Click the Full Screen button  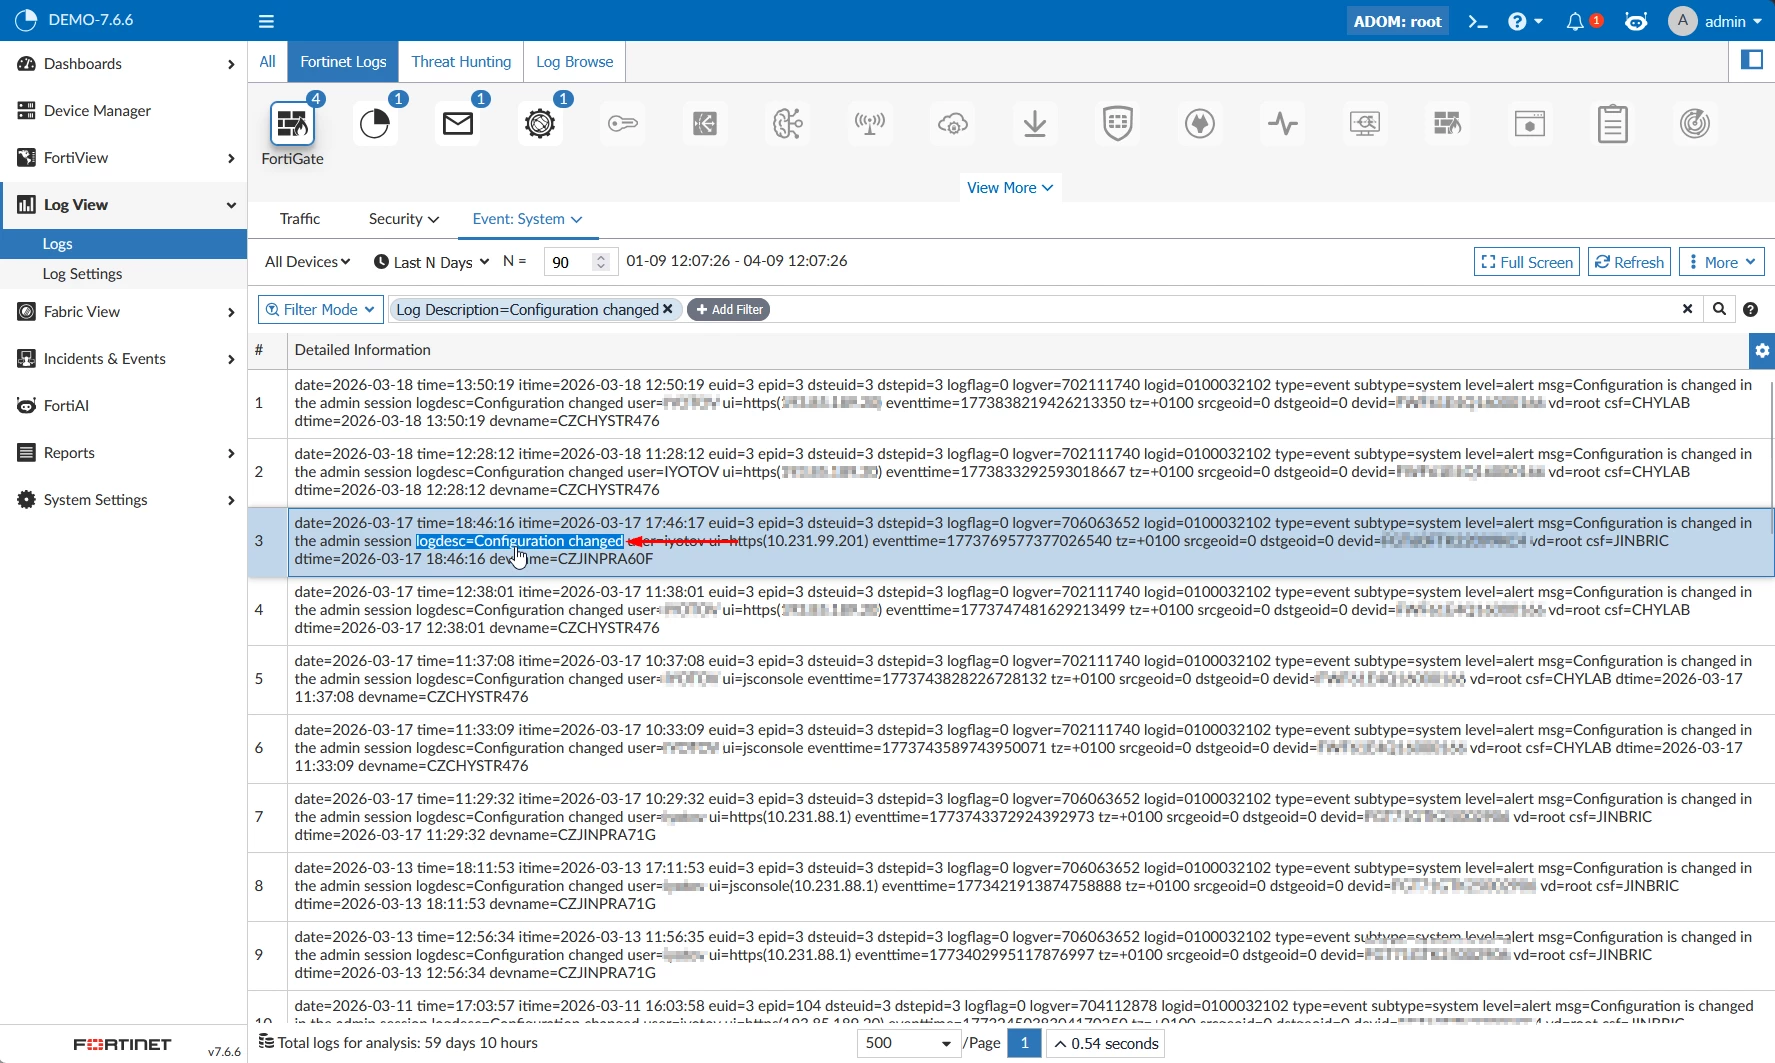[1527, 262]
